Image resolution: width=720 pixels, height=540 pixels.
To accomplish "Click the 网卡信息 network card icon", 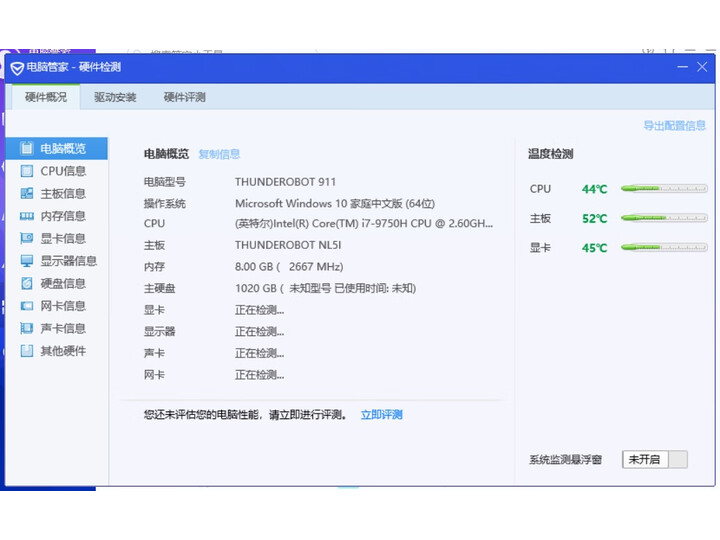I will tap(27, 306).
